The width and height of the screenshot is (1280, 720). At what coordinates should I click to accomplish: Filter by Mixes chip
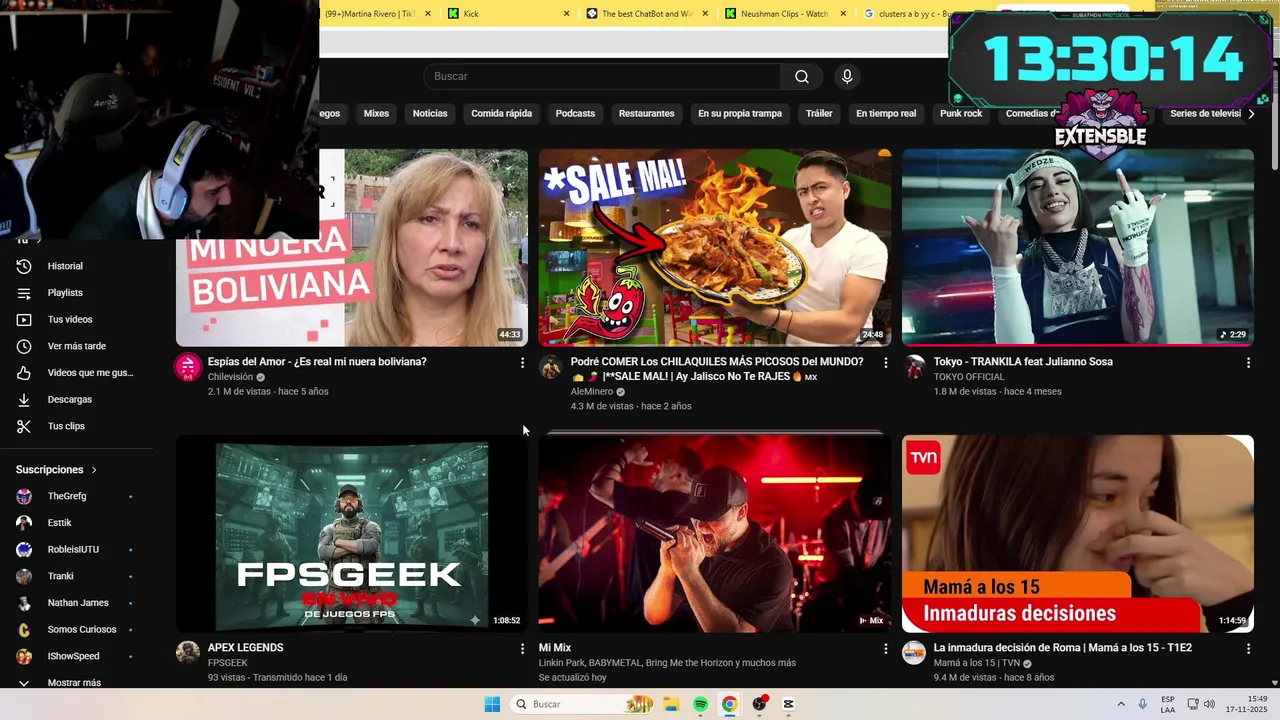coord(376,114)
